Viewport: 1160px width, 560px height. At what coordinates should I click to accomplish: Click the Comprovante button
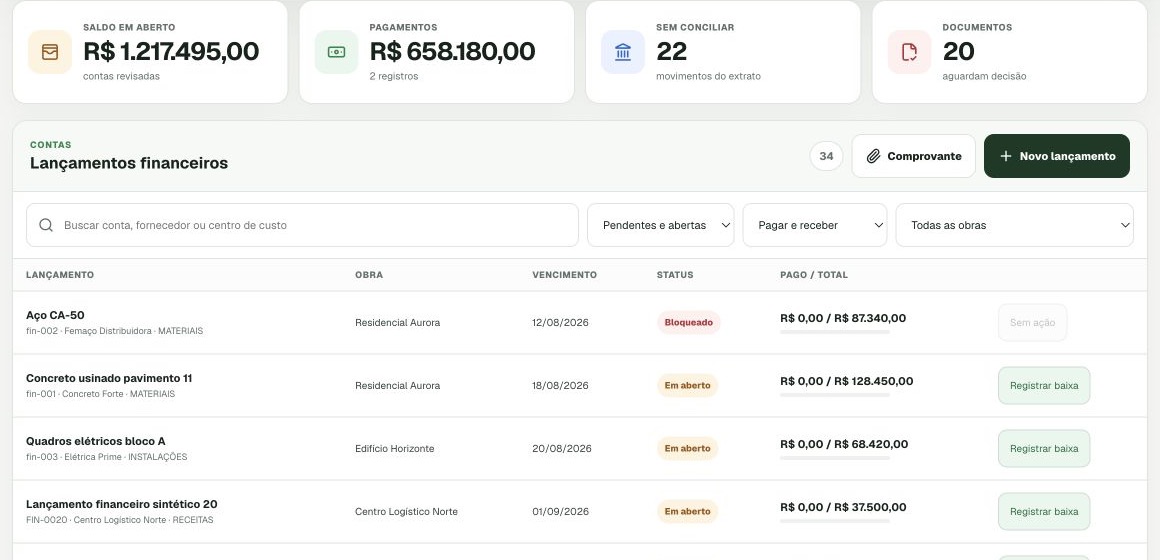pos(914,156)
